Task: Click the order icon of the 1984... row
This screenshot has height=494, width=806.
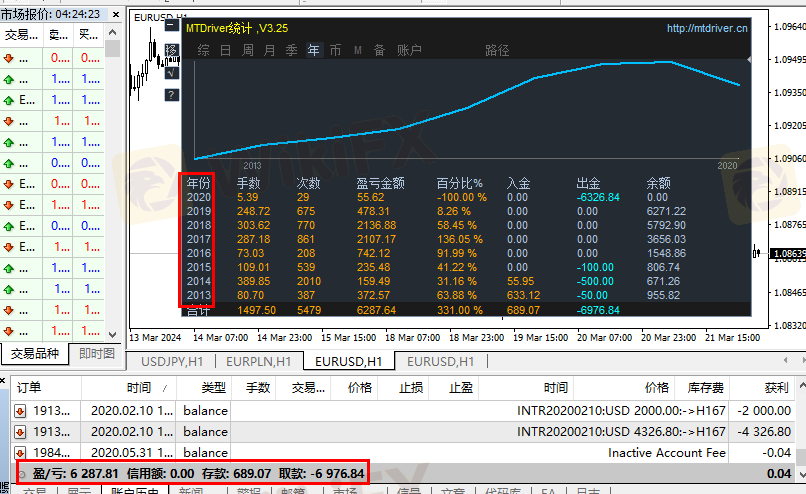Action: (20, 453)
